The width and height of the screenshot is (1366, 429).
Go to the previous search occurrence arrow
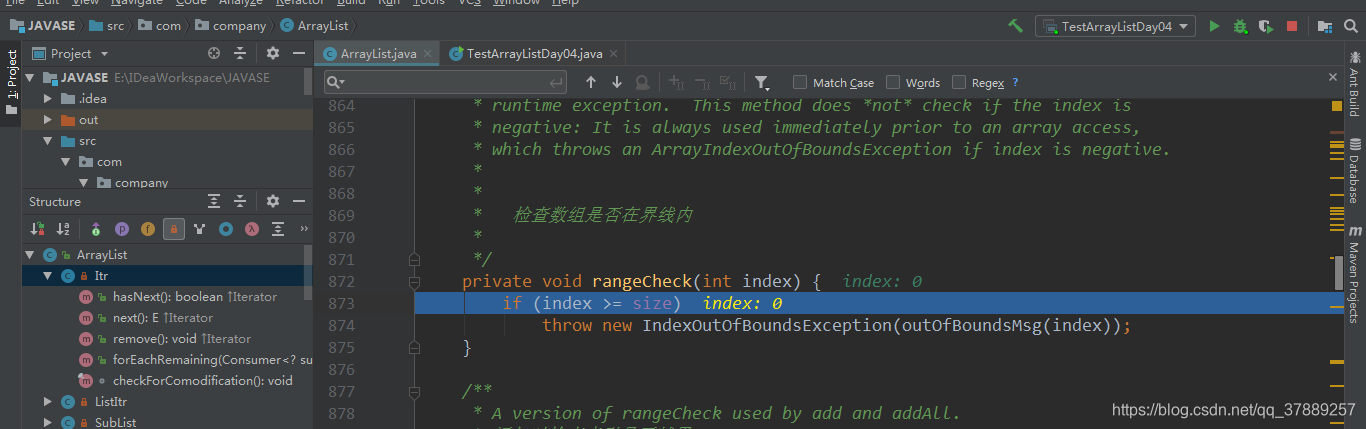(x=590, y=82)
